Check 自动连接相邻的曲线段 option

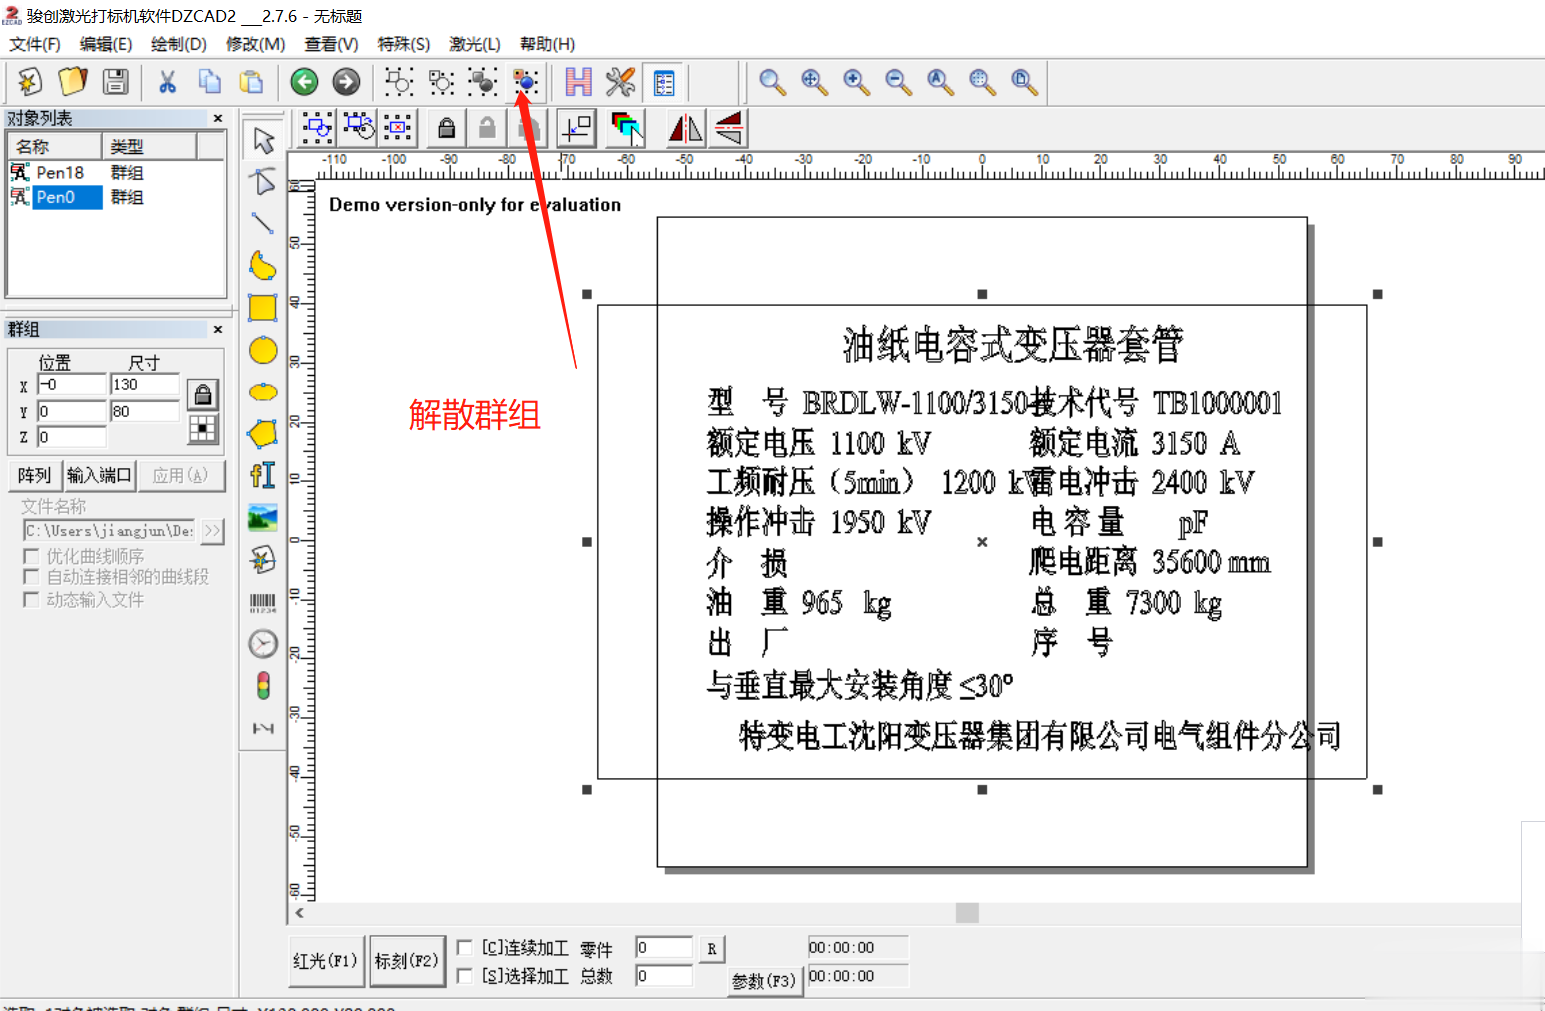point(31,577)
